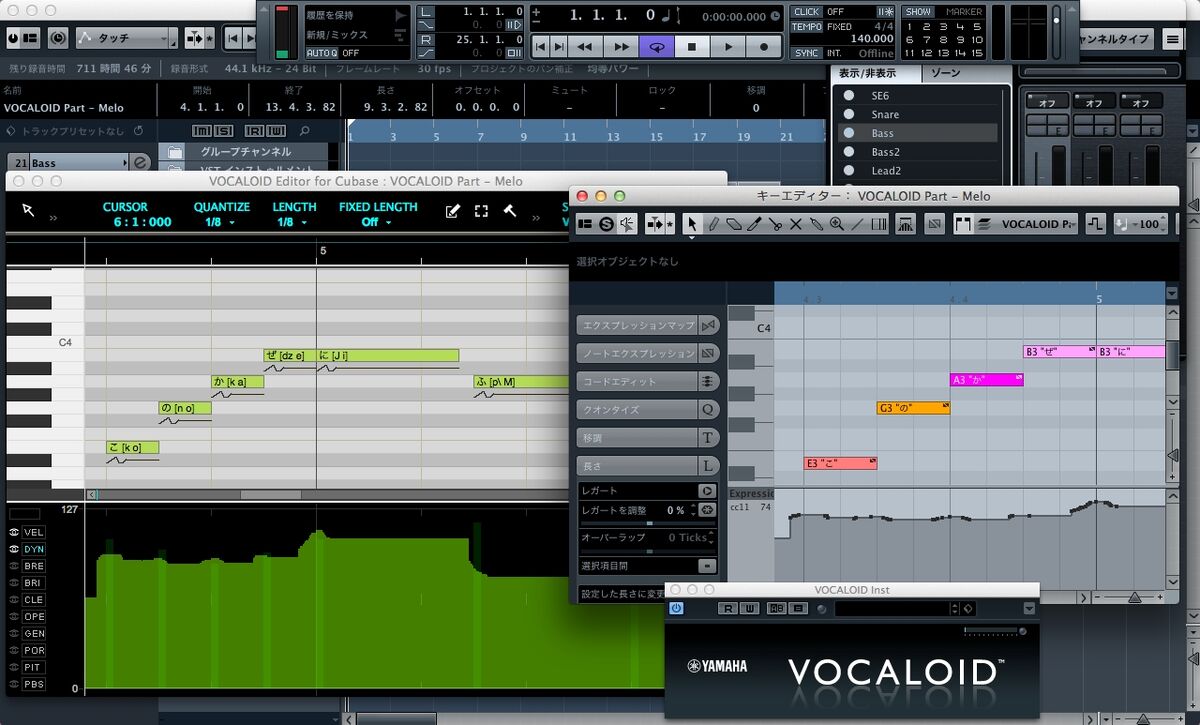The height and width of the screenshot is (725, 1200).
Task: Toggle the BRE parameter visibility
Action: click(x=15, y=566)
